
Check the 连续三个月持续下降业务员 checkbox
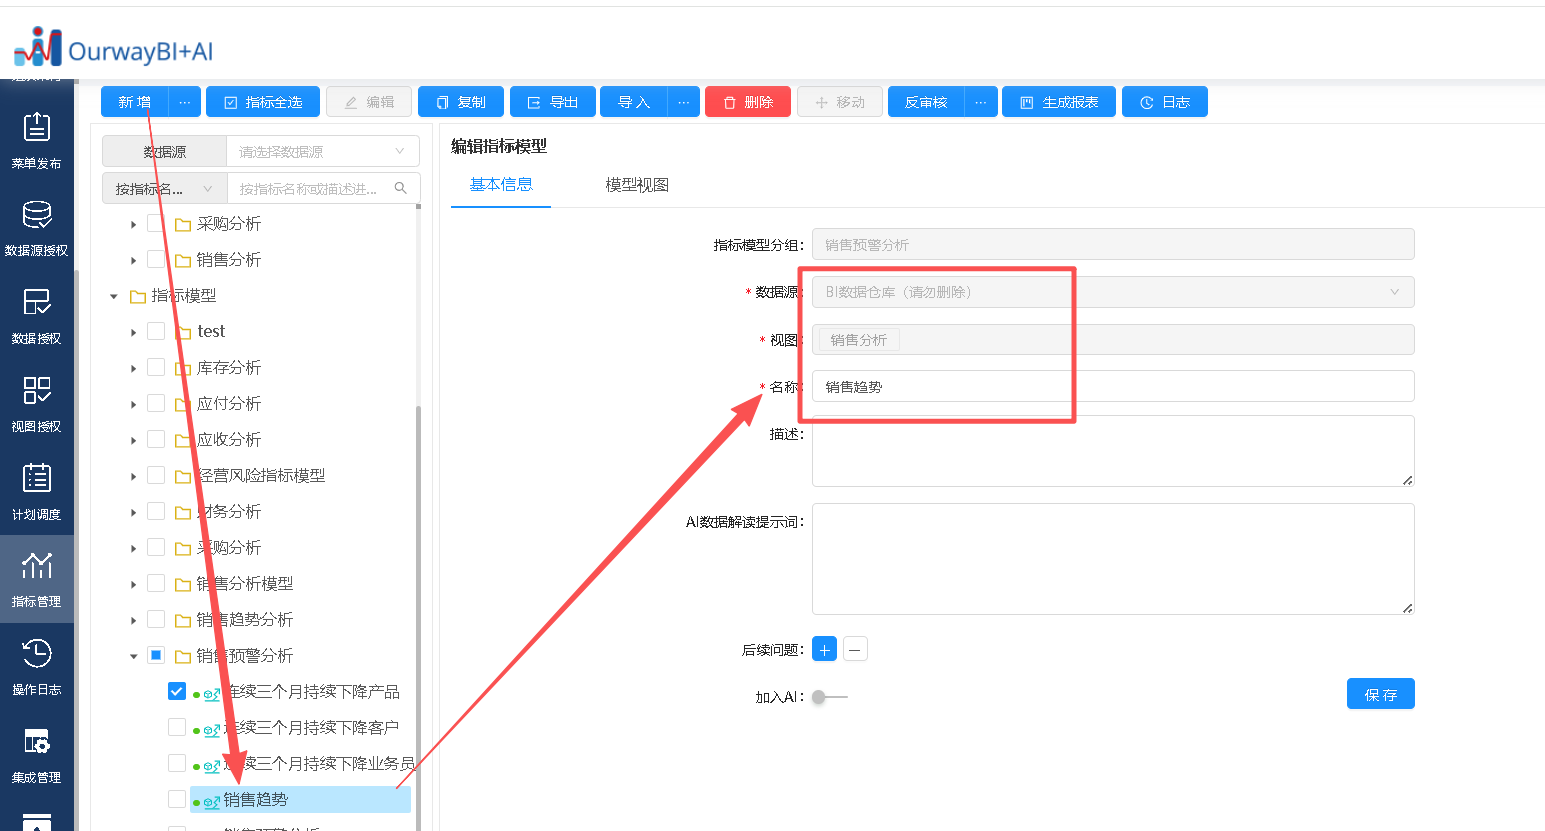177,763
